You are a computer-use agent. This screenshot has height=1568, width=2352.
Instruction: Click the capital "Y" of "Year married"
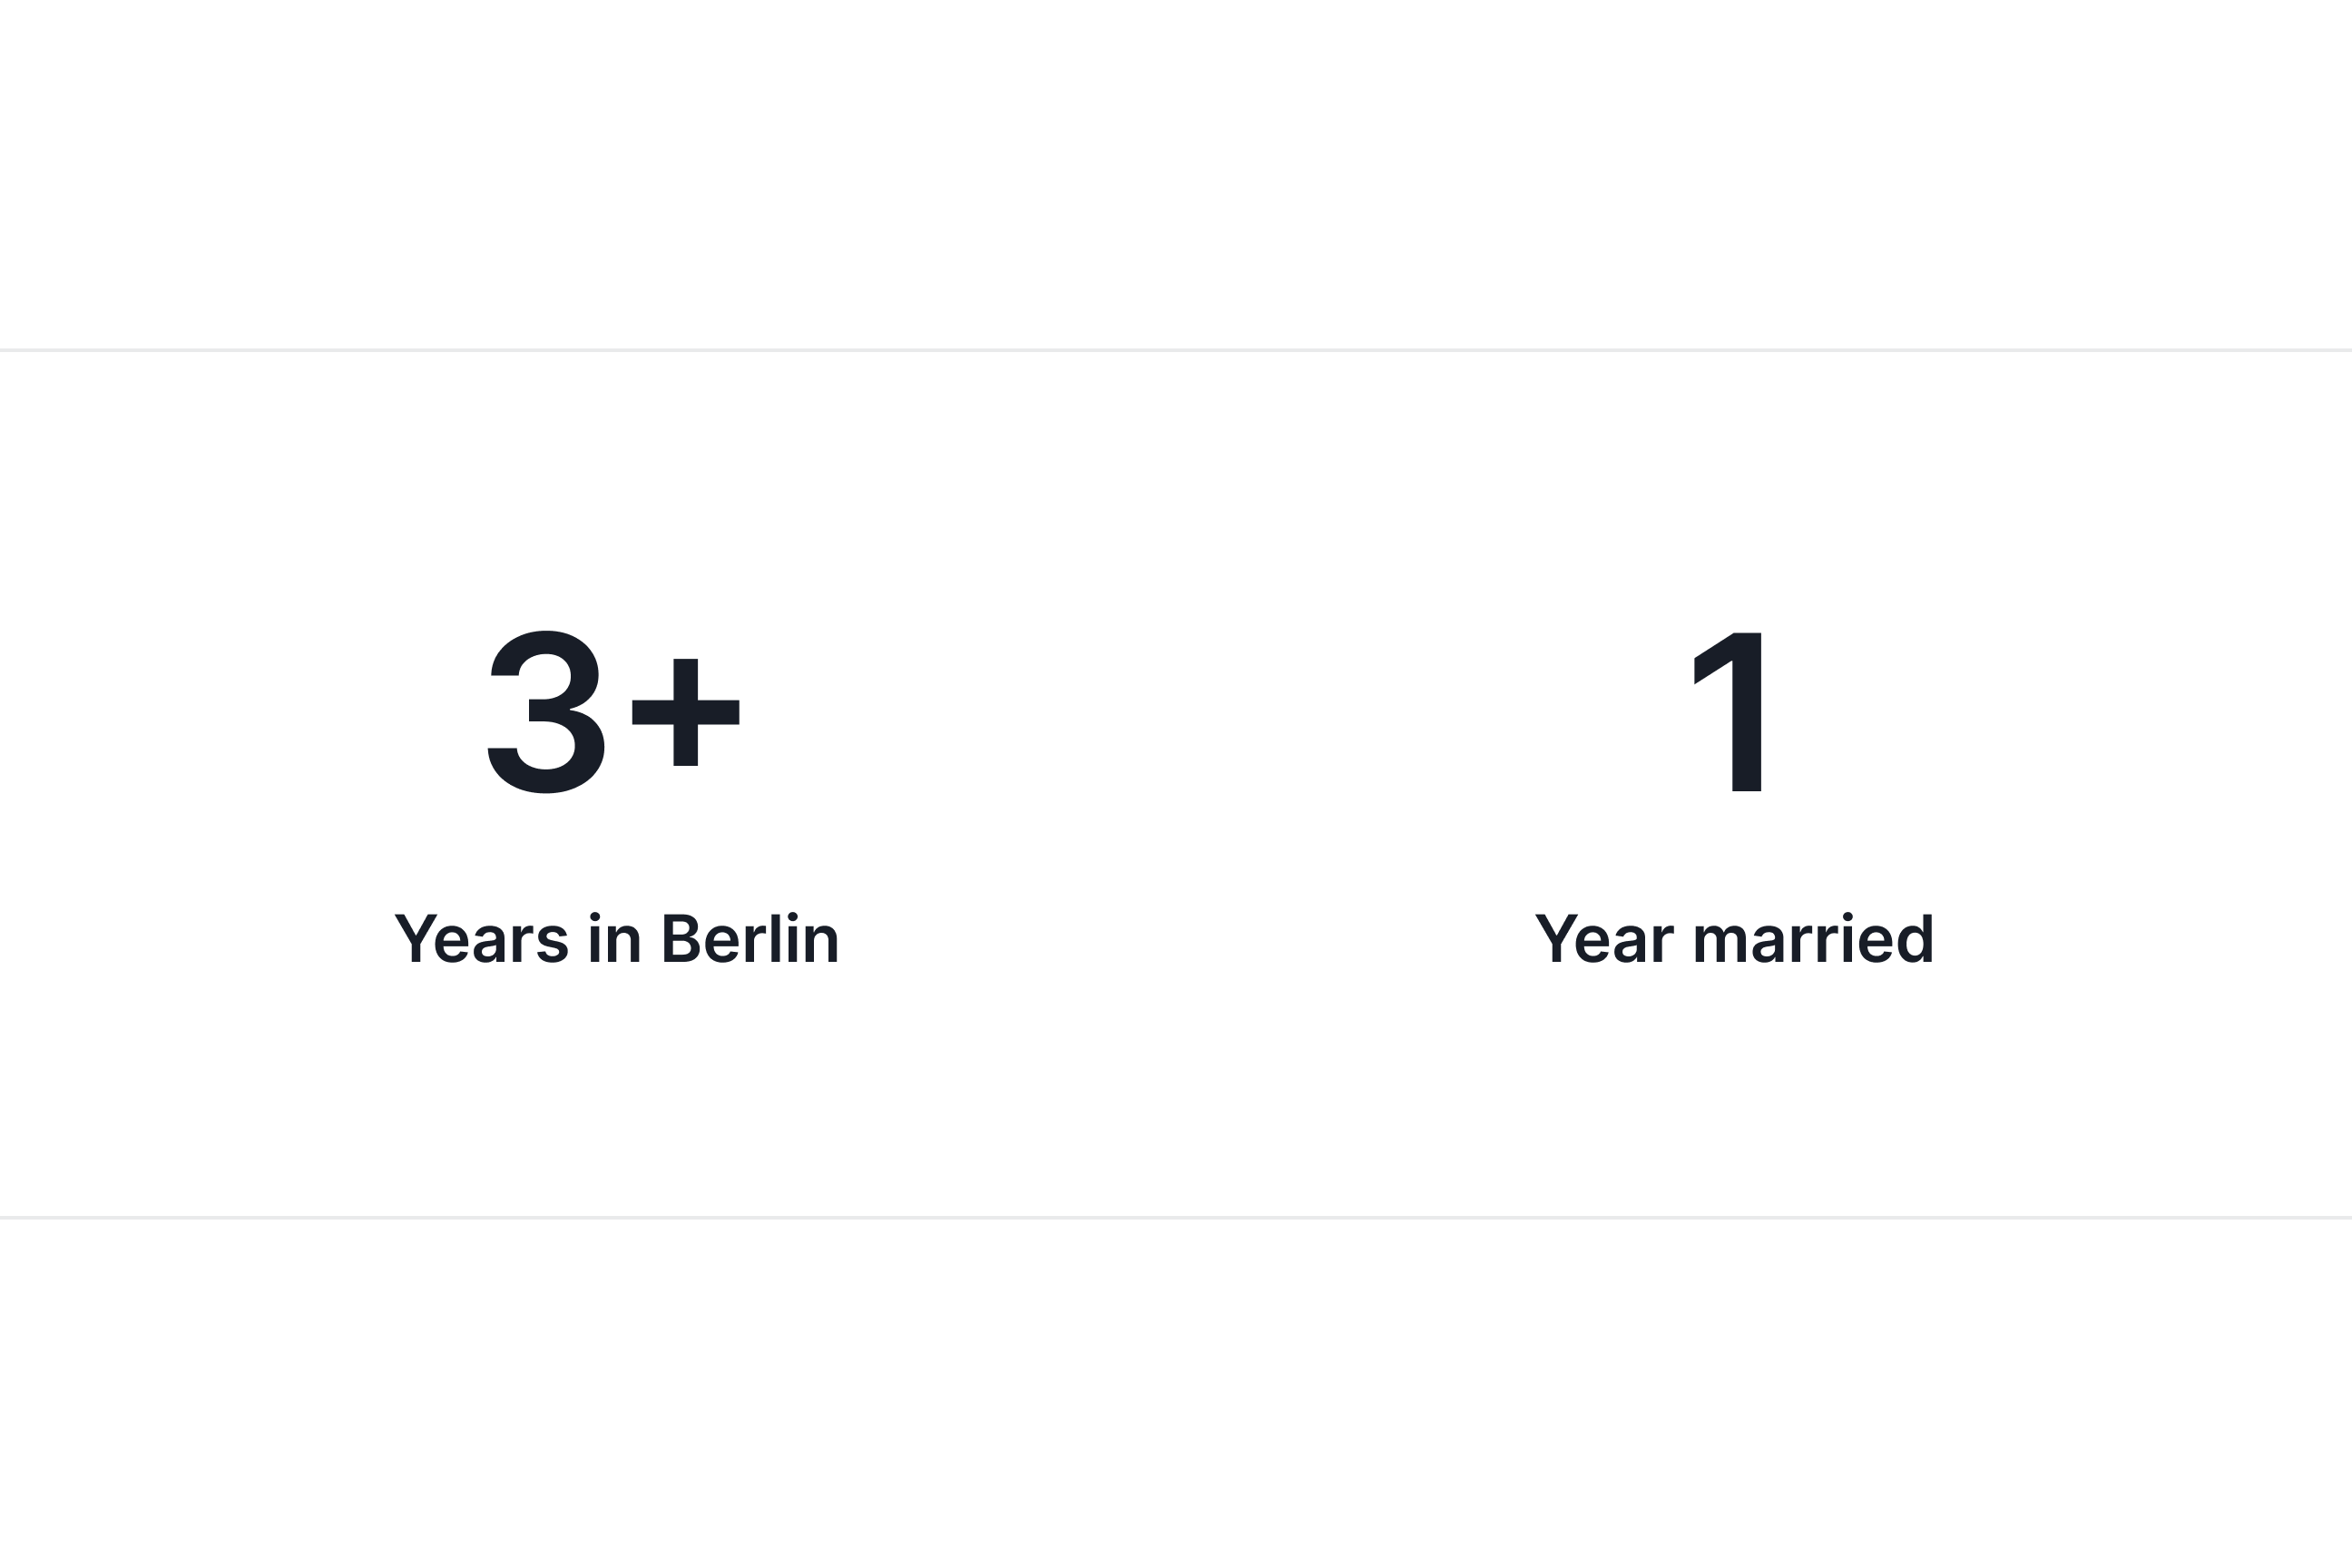pos(1556,939)
